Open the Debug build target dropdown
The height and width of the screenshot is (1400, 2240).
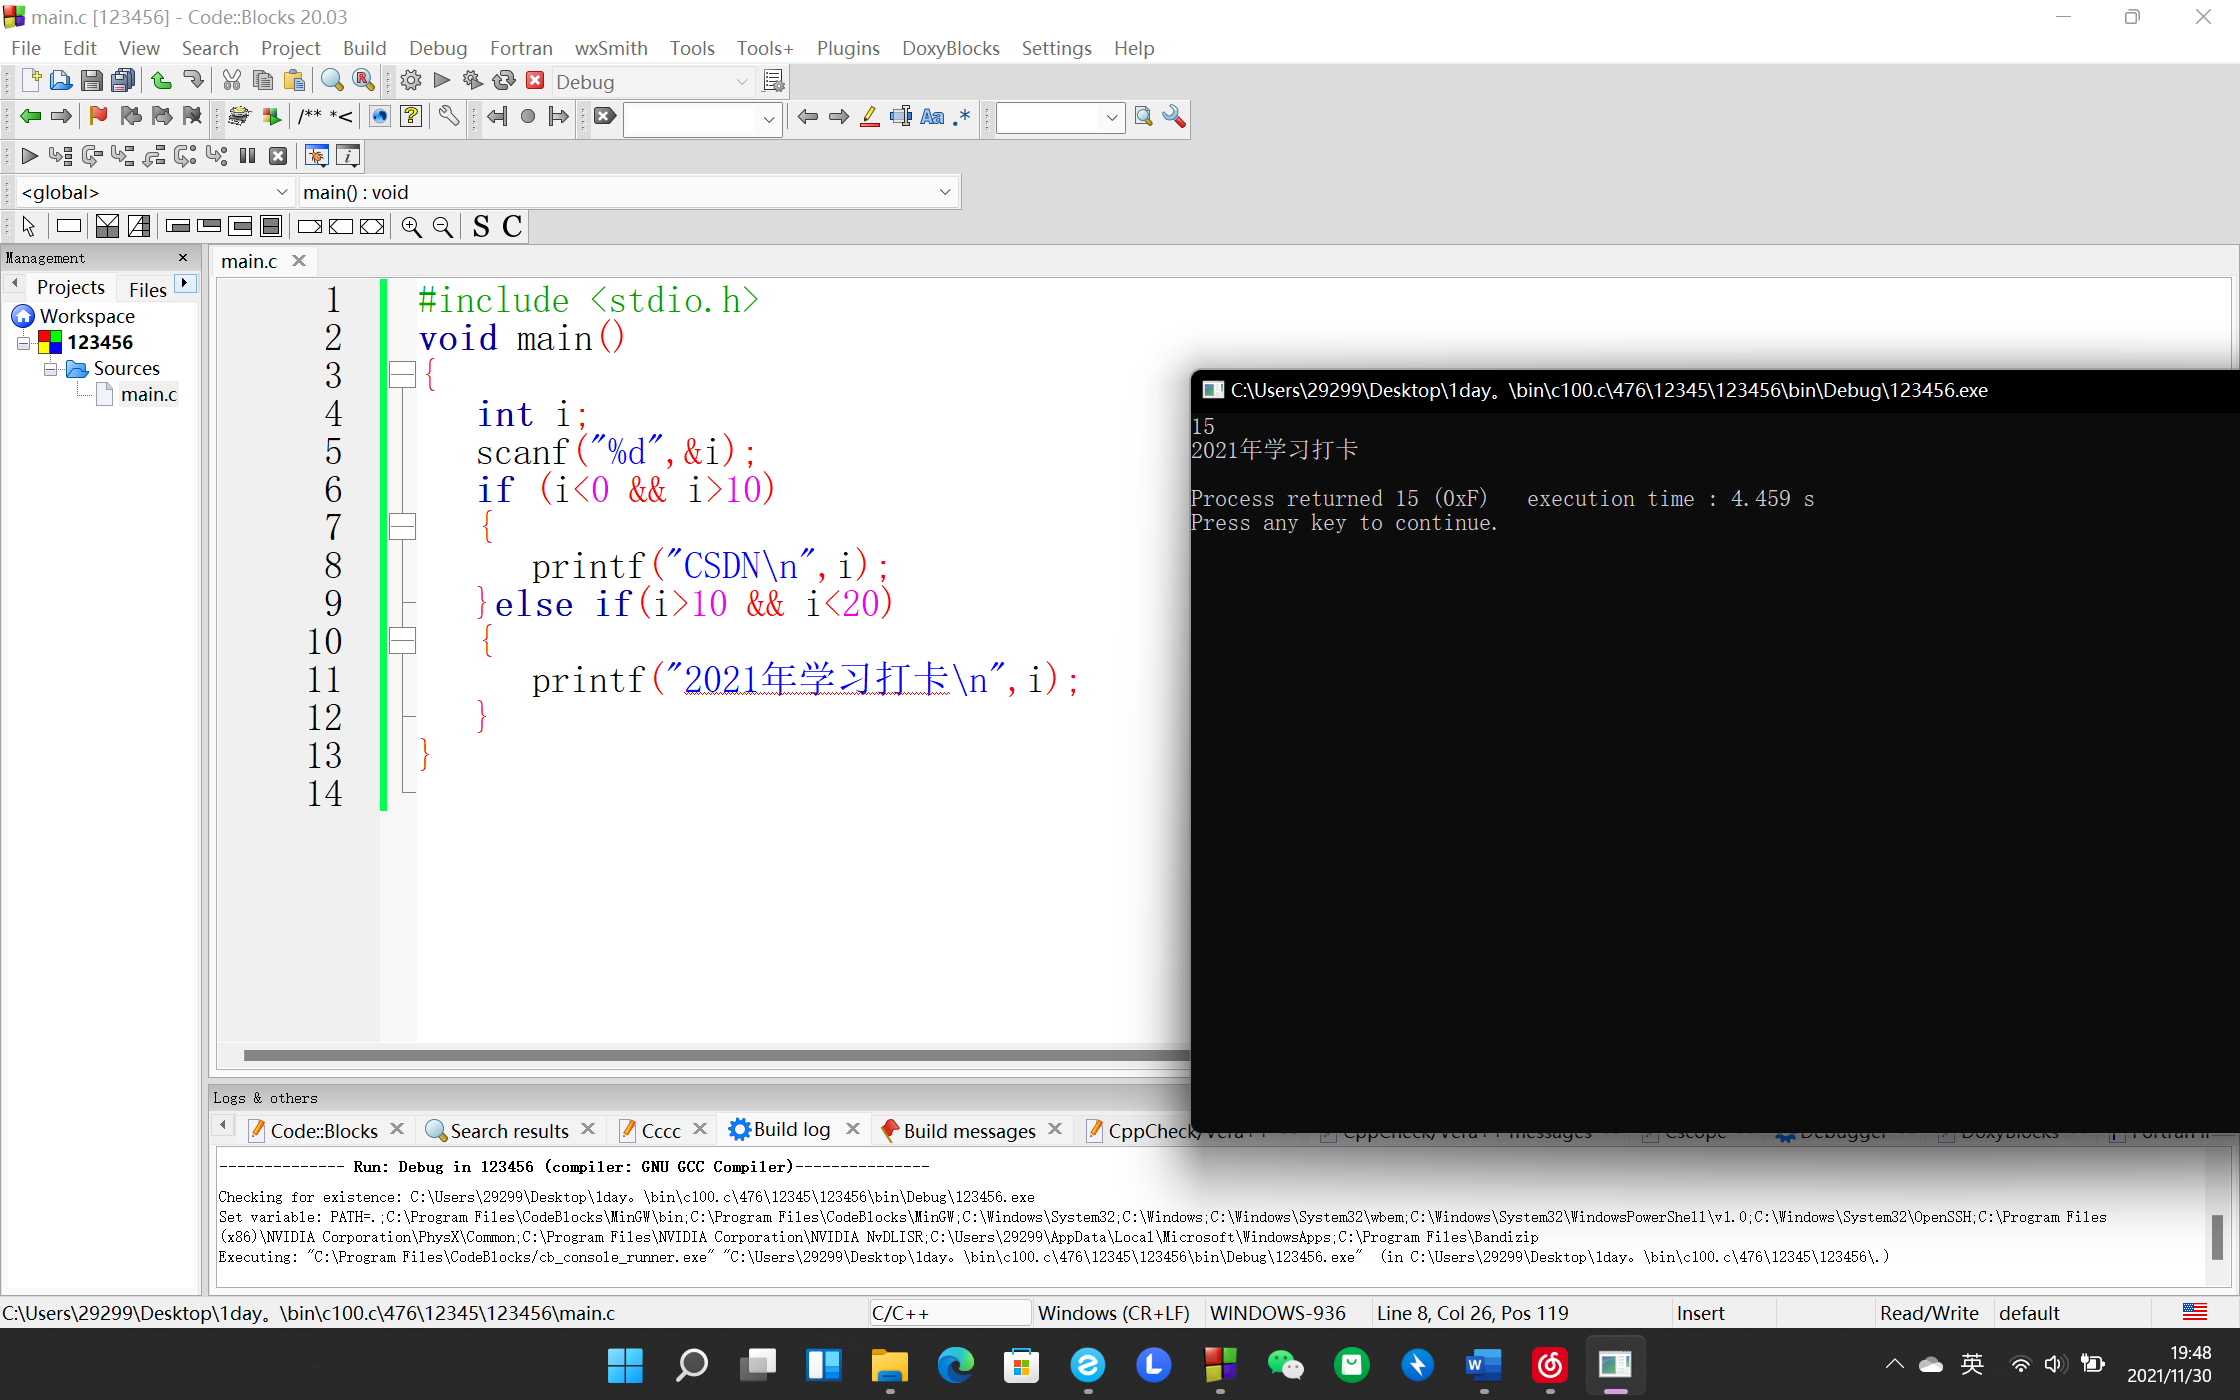741,82
